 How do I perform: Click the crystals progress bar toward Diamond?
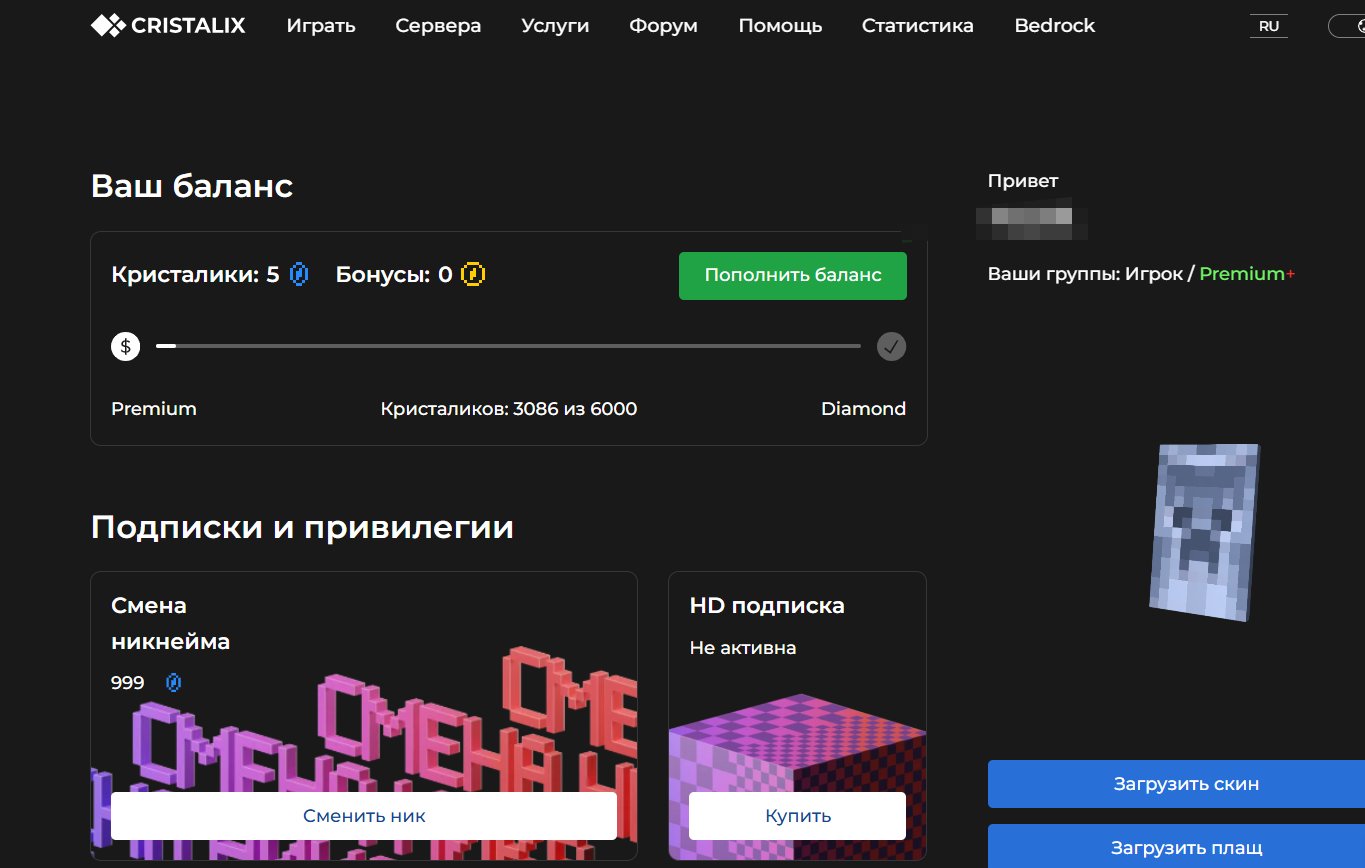(509, 346)
